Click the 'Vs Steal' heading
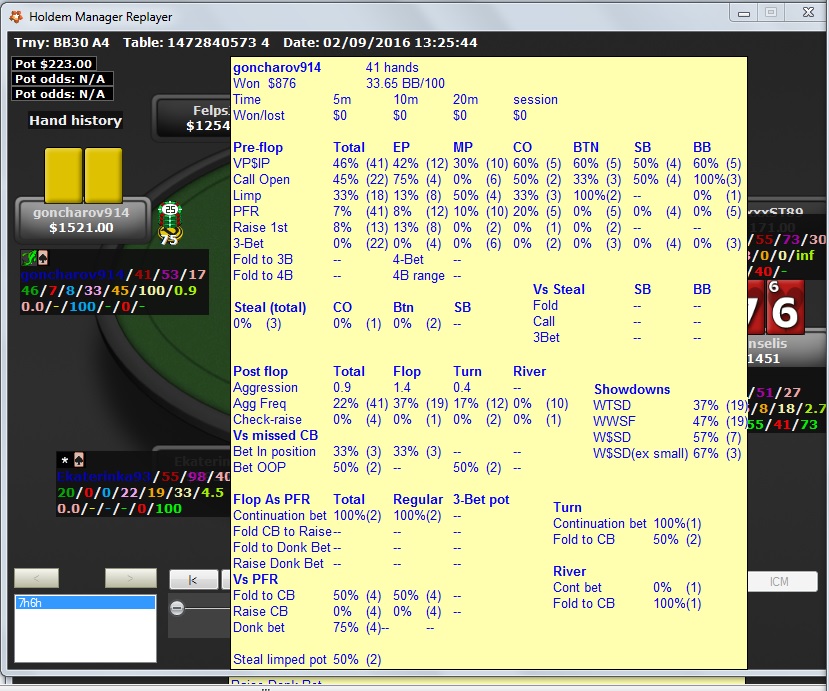Viewport: 829px width, 691px height. [x=559, y=290]
